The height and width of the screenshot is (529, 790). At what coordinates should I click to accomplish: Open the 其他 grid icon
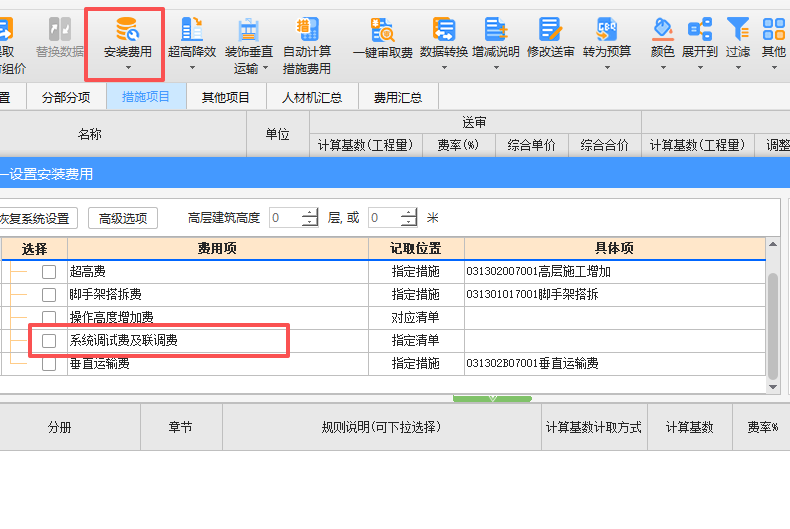(x=774, y=29)
